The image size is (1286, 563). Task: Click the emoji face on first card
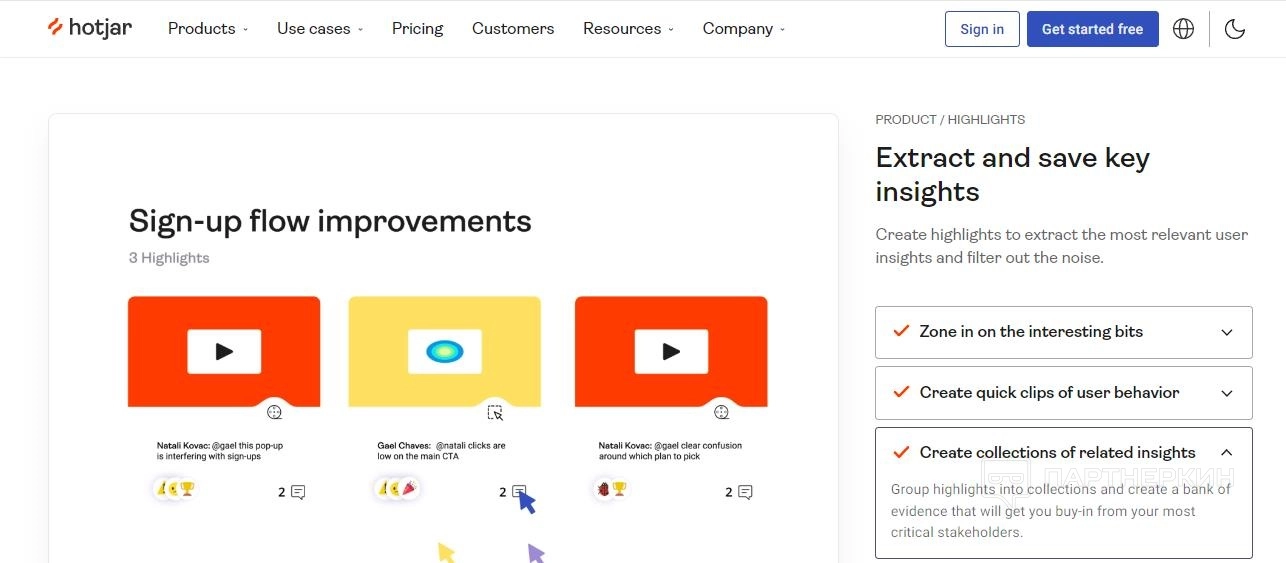(275, 412)
